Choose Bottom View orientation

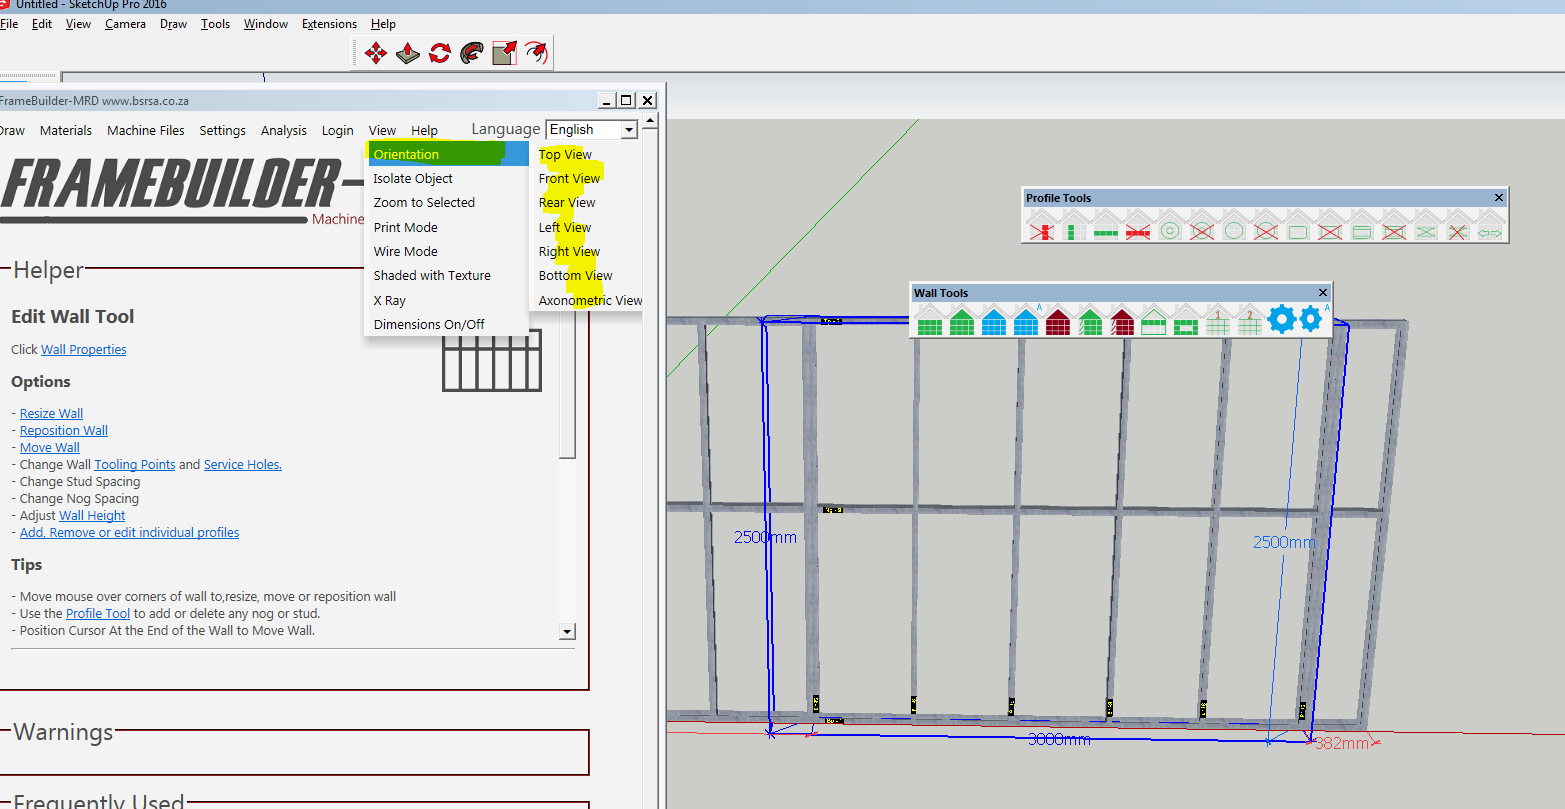point(575,275)
